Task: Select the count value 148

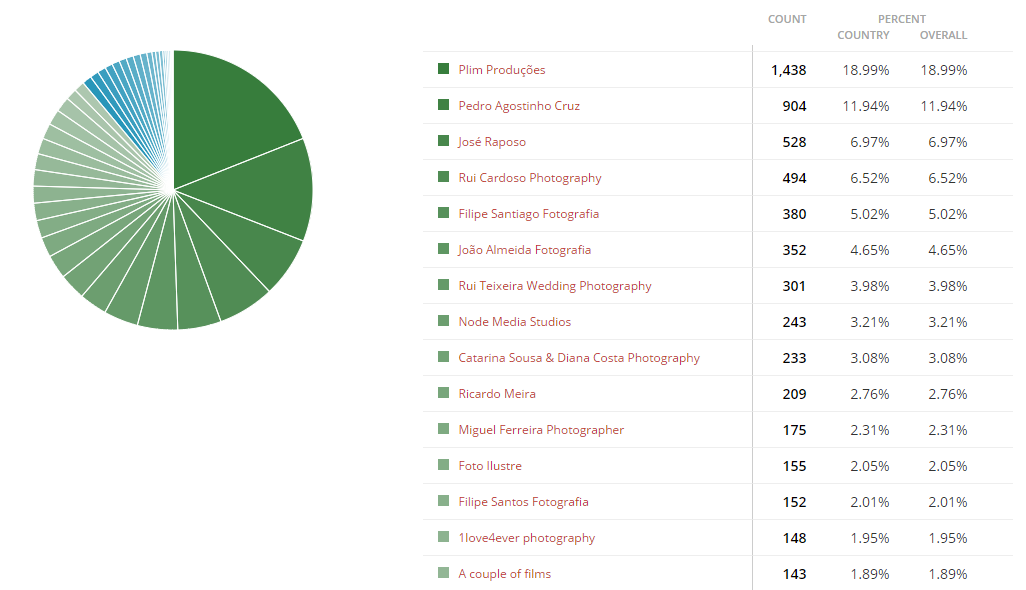Action: click(794, 538)
